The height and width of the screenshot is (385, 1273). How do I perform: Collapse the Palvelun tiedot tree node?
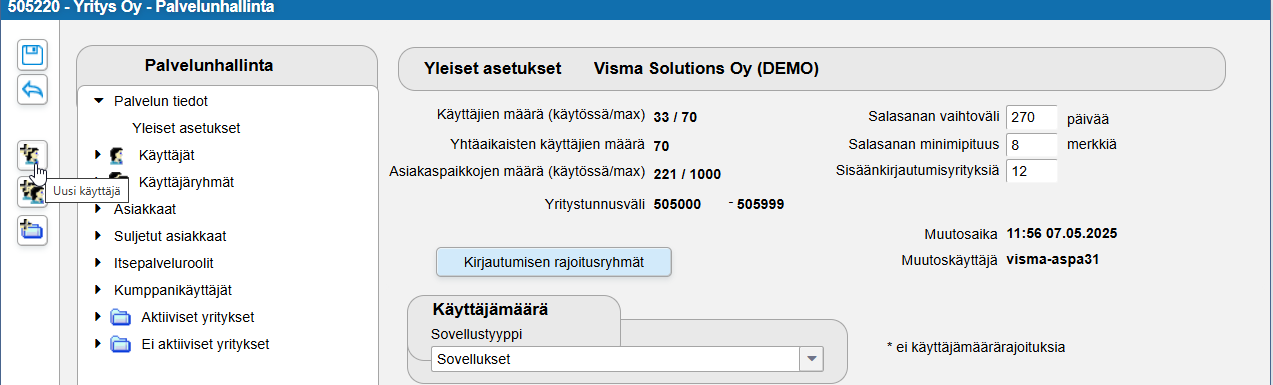coord(98,100)
